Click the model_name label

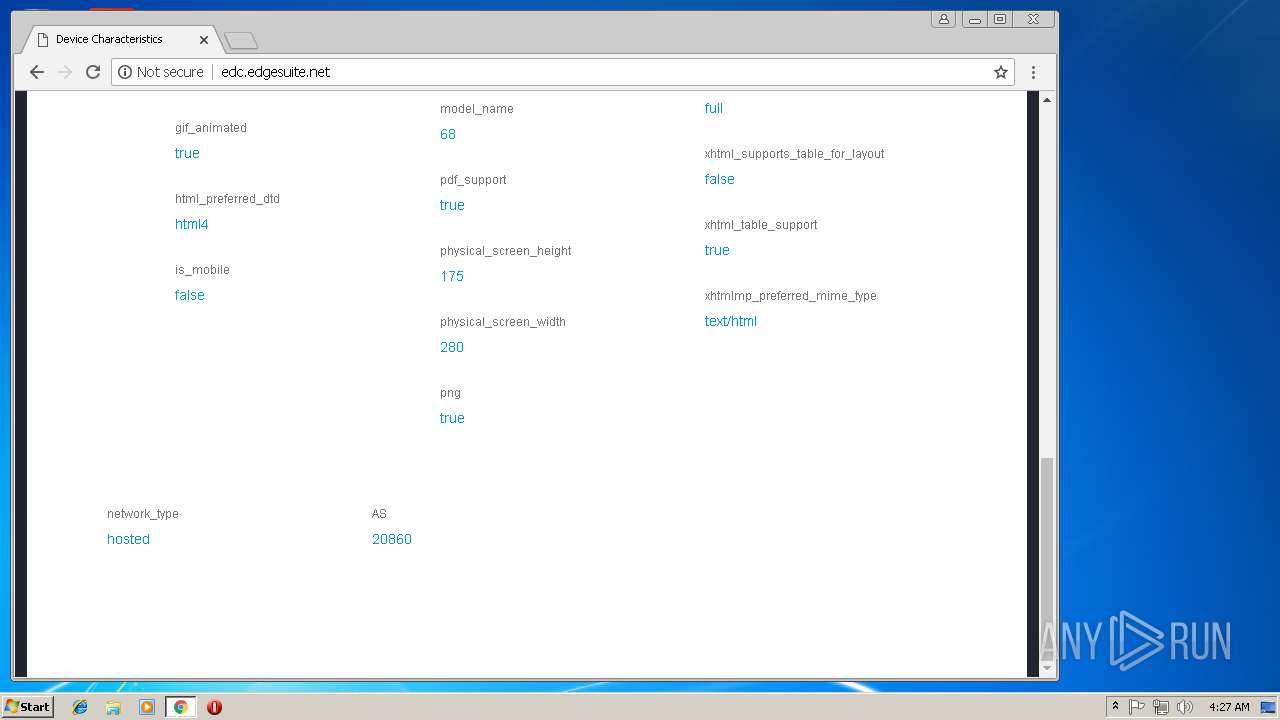tap(477, 109)
